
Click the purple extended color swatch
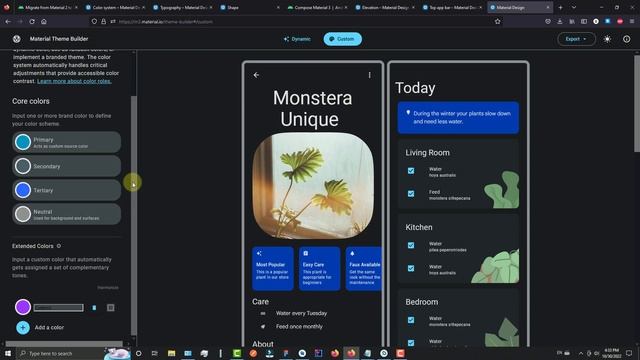click(23, 307)
